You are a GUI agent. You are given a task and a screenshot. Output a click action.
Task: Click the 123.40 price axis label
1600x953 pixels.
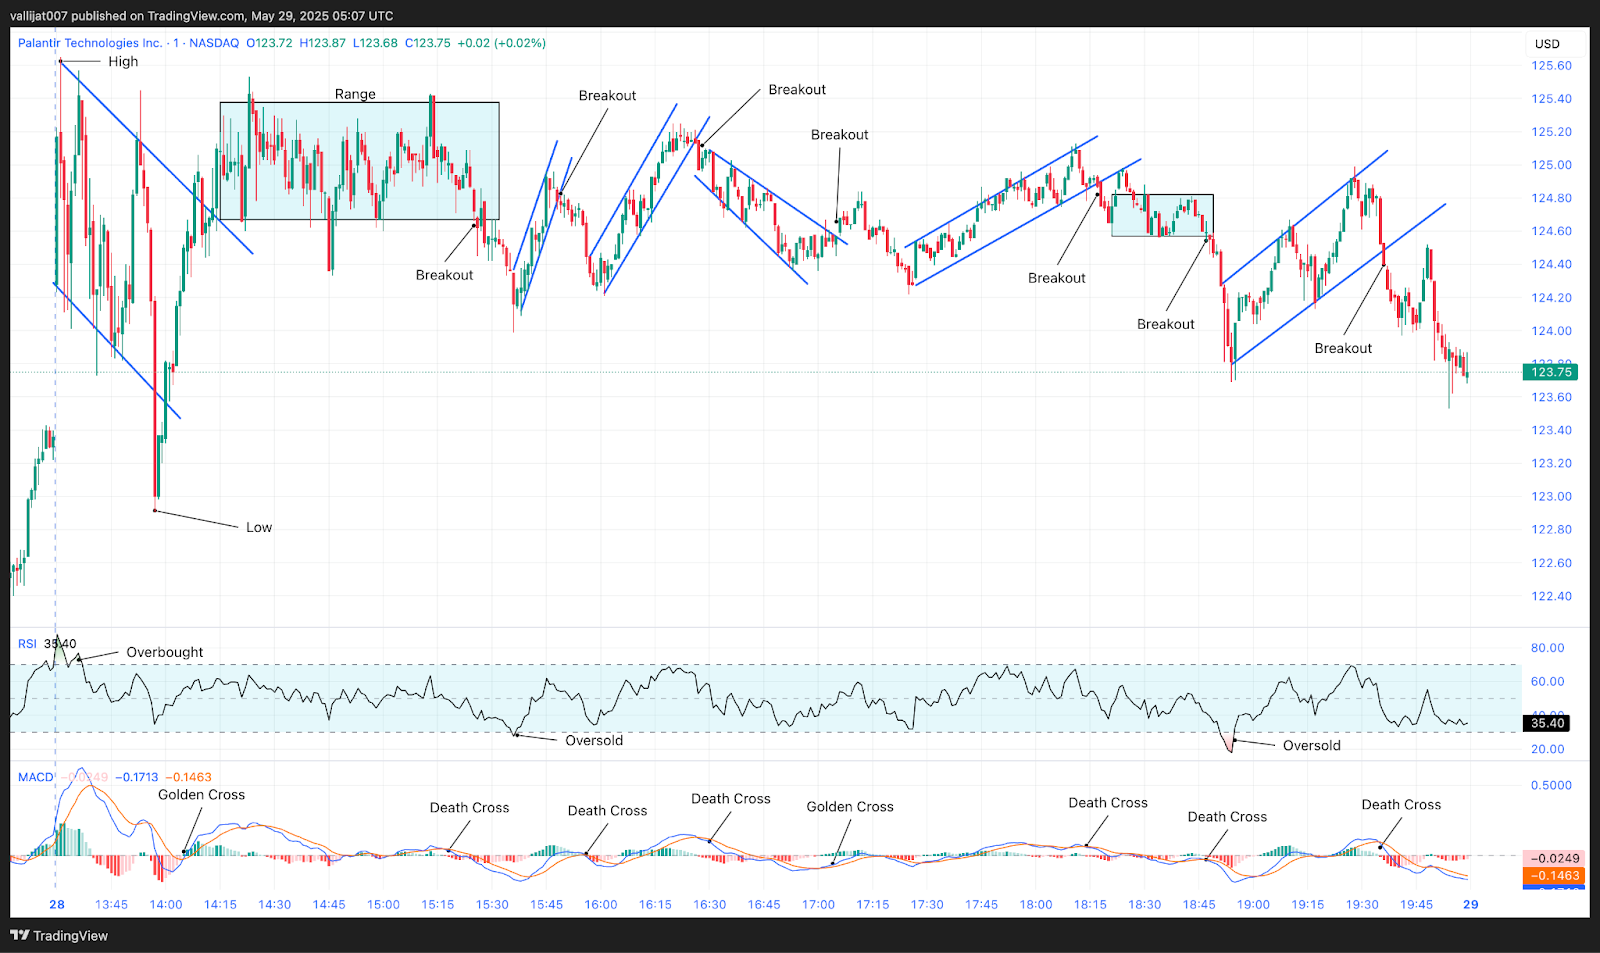1551,430
